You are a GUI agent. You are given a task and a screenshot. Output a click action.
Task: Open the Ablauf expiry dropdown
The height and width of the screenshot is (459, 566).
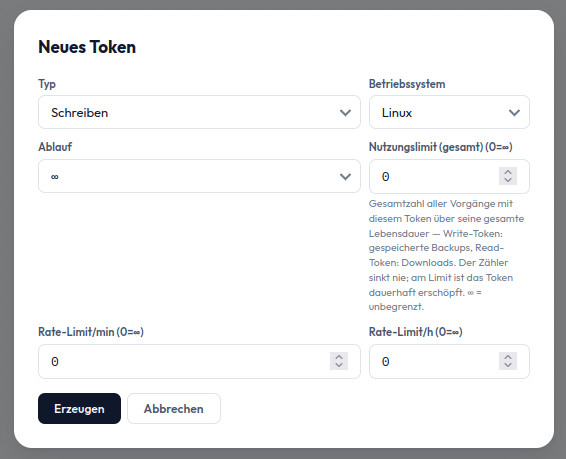199,176
